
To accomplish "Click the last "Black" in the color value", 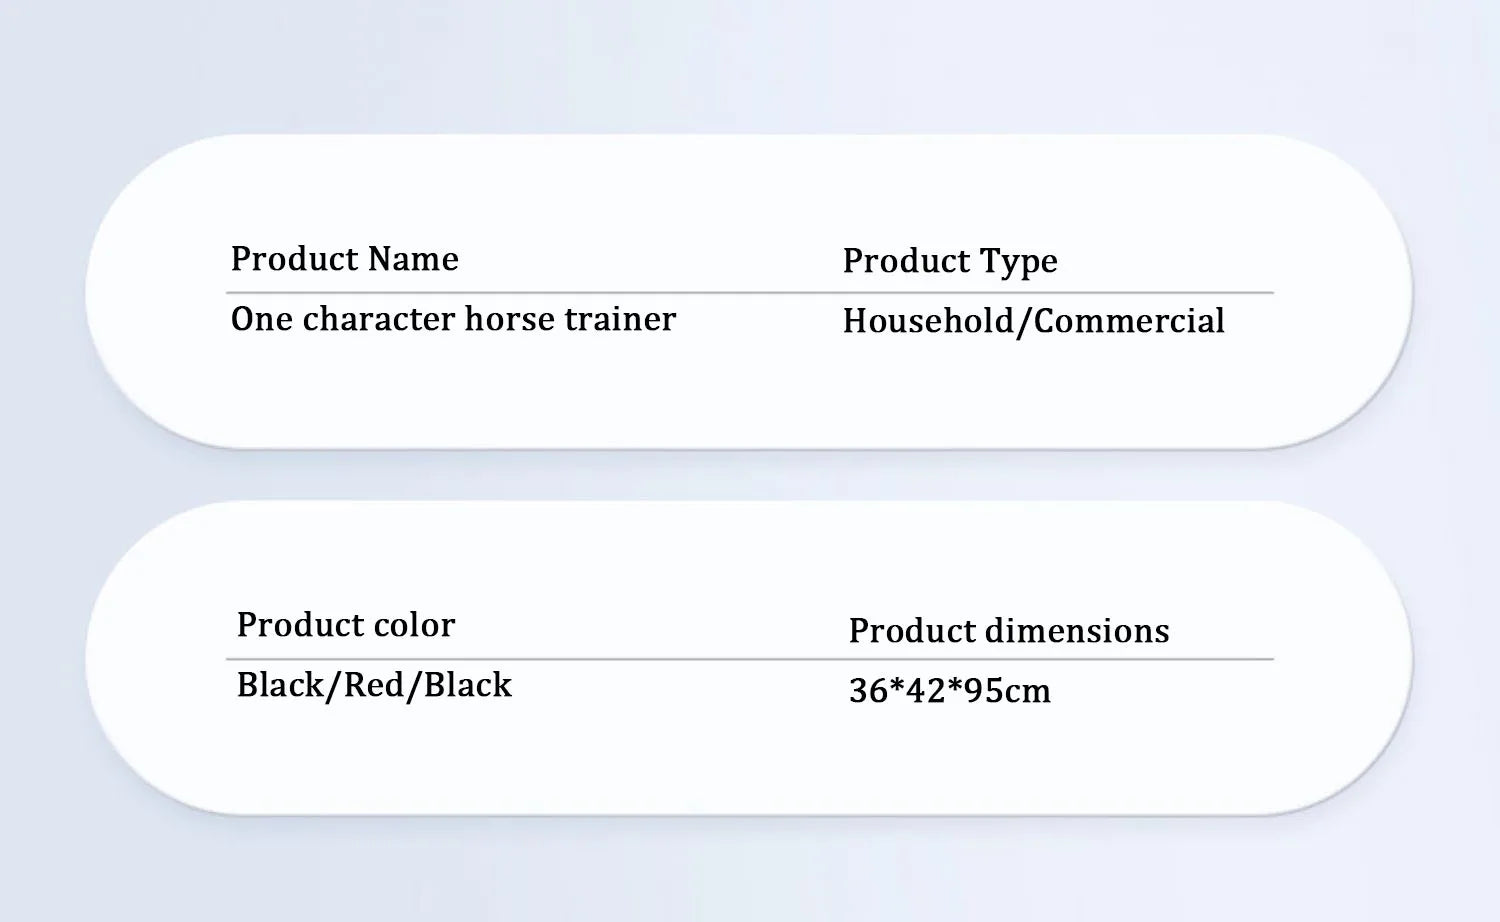I will tap(467, 685).
